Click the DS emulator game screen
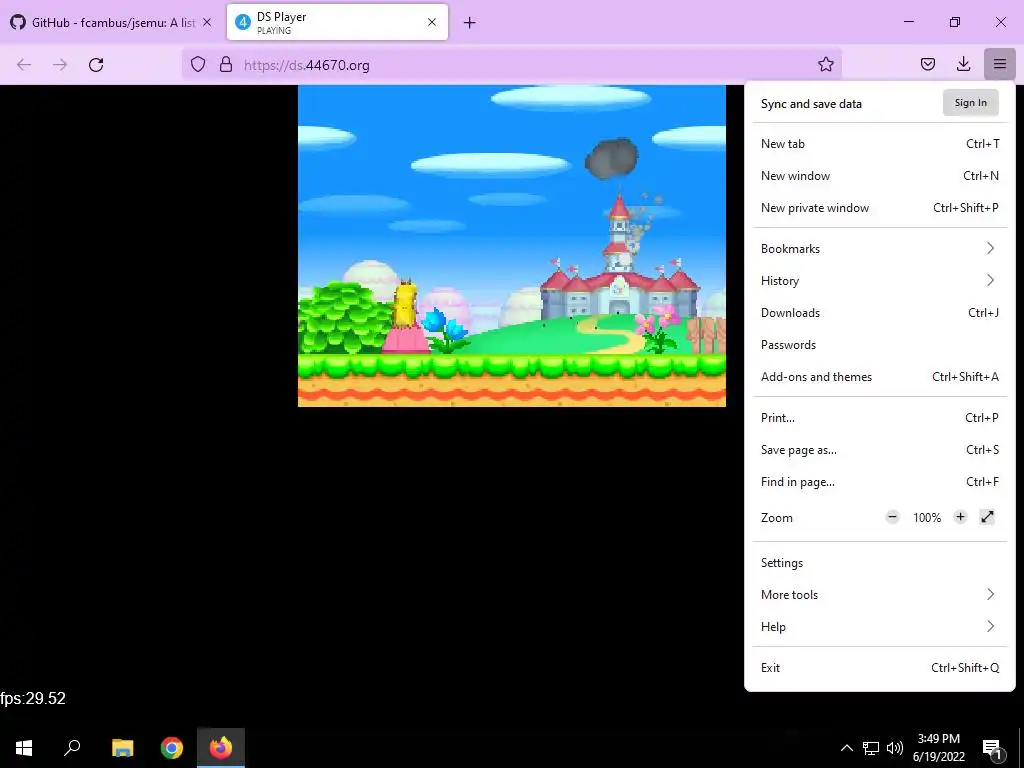Screen dimensions: 1024x768 511,246
